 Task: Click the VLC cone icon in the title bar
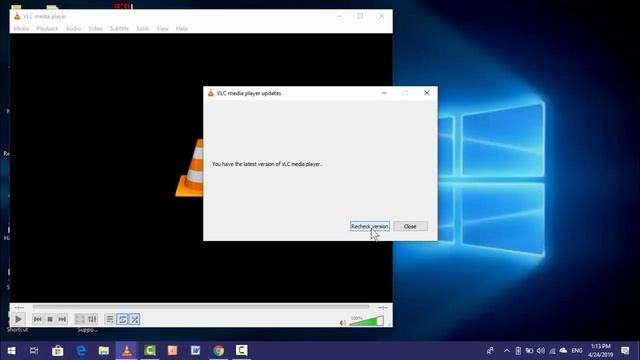[17, 16]
